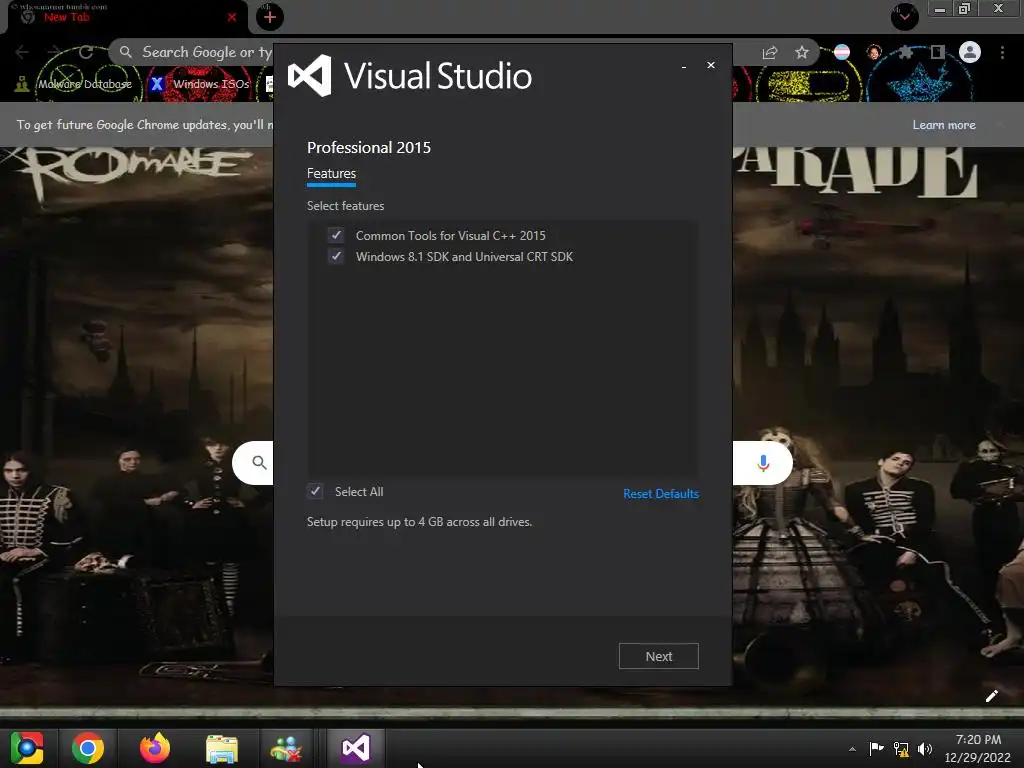1024x768 pixels.
Task: Uncheck Windows 8.1 SDK and Universal CRT SDK
Action: [x=336, y=256]
